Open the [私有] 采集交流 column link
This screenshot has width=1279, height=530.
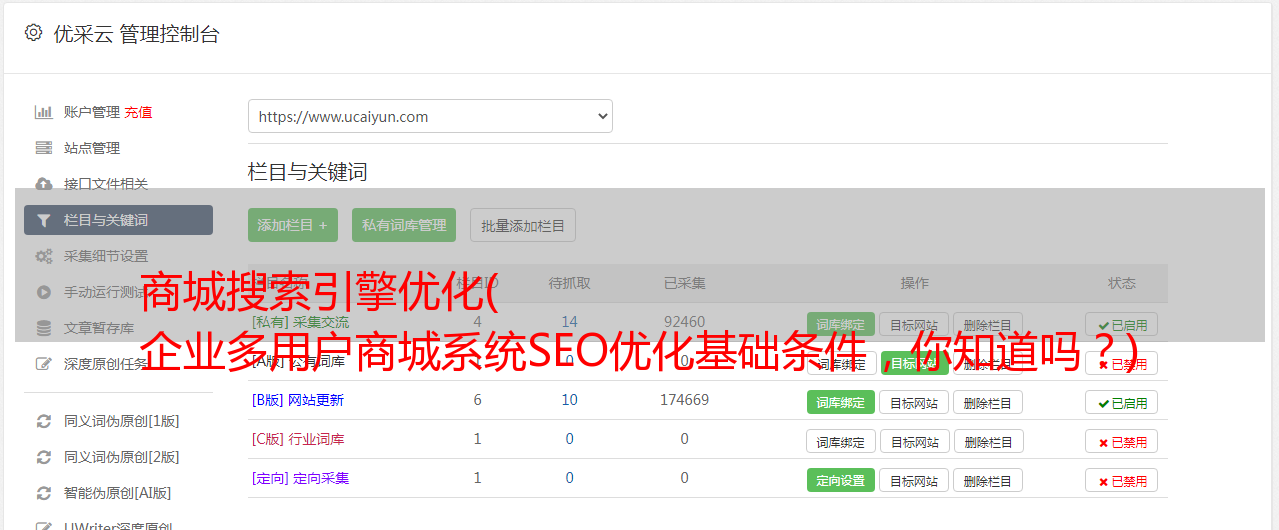pyautogui.click(x=301, y=322)
